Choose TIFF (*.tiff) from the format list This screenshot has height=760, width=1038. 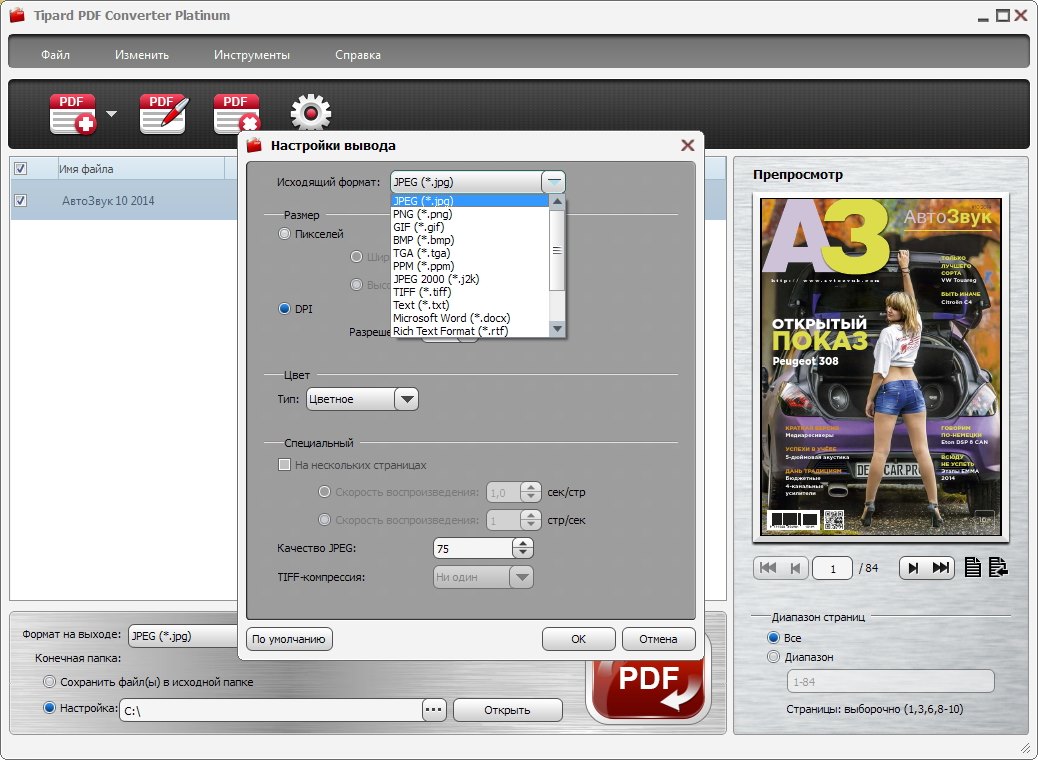[x=422, y=292]
